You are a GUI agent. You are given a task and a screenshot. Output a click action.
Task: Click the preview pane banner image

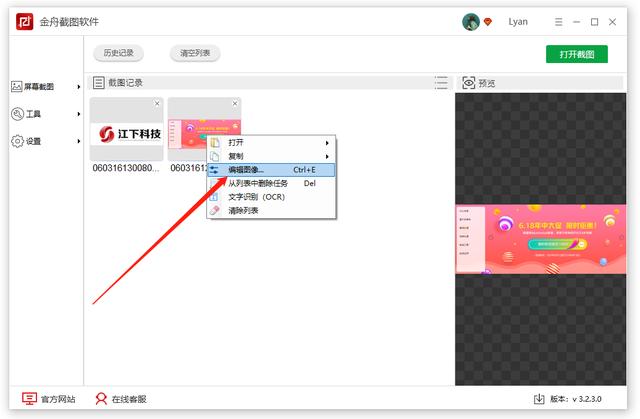point(541,239)
